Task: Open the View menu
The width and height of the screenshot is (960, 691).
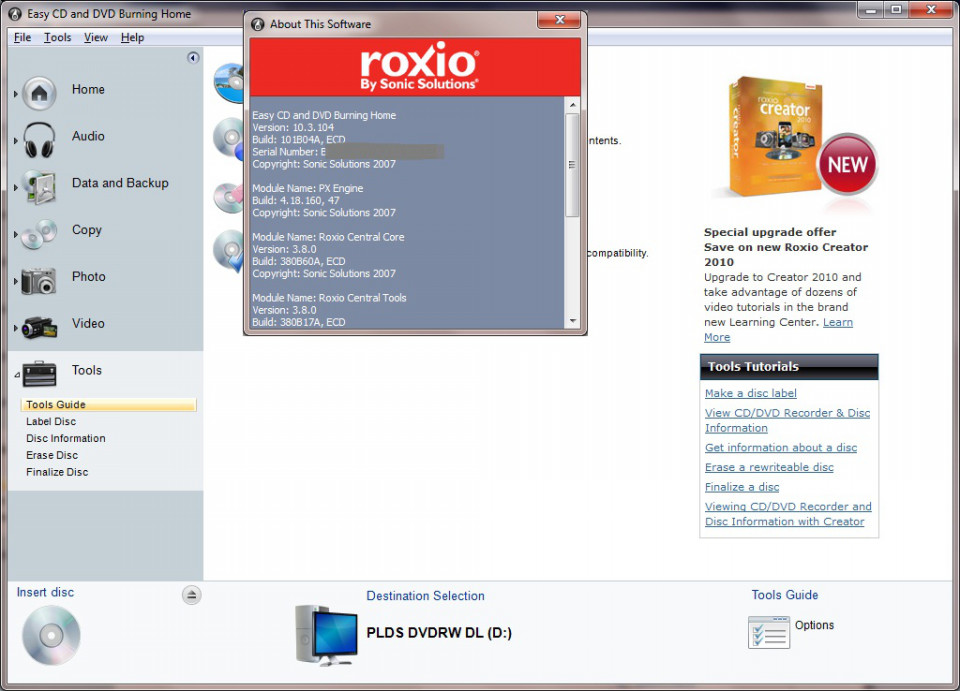Action: 96,37
